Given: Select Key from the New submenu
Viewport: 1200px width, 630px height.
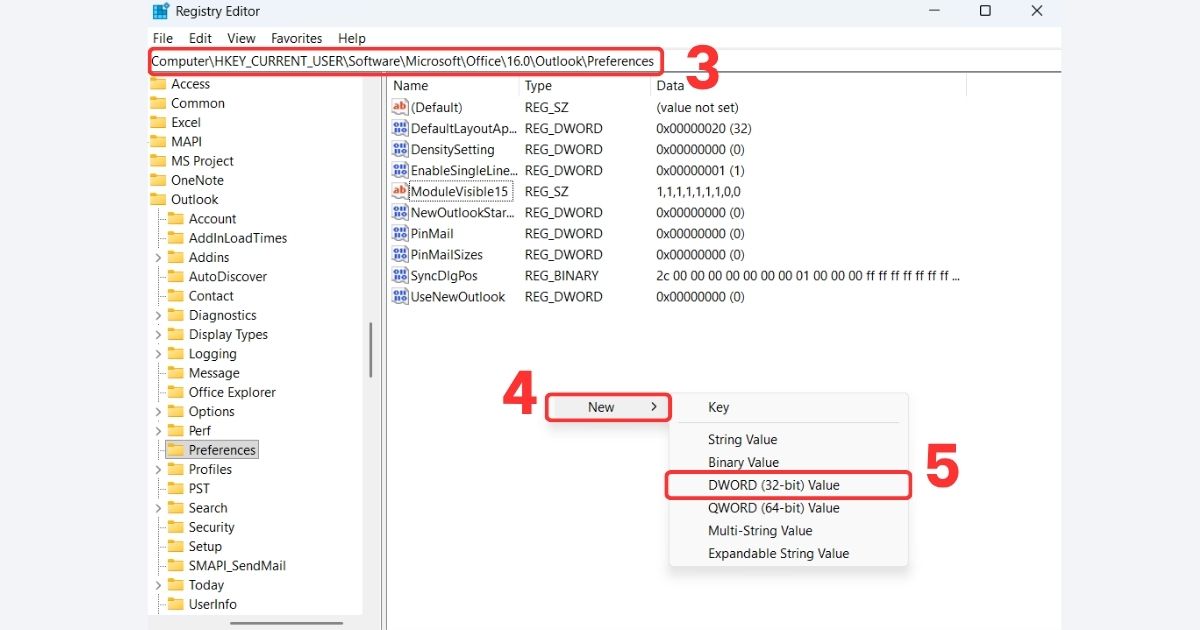Looking at the screenshot, I should click(x=718, y=407).
